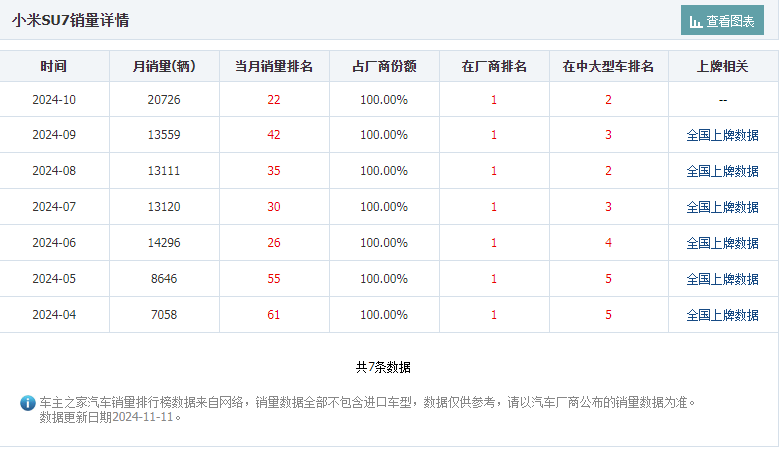Select the 2024-04 date cell
Image resolution: width=781 pixels, height=450 pixels.
click(54, 314)
